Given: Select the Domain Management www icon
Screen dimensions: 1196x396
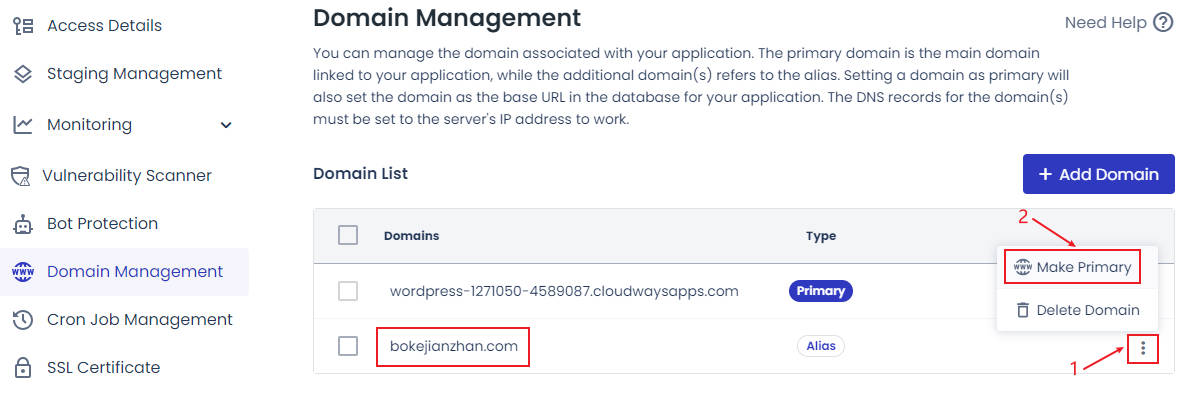Looking at the screenshot, I should 24,272.
